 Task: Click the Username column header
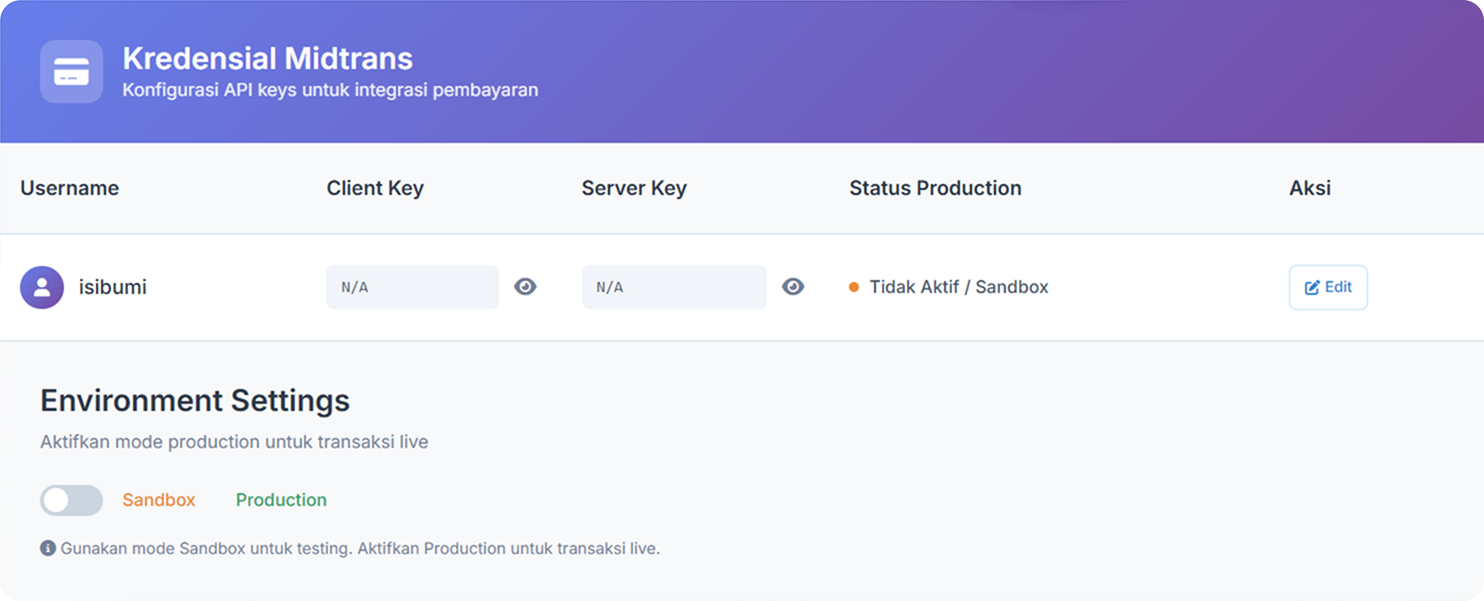click(x=70, y=188)
